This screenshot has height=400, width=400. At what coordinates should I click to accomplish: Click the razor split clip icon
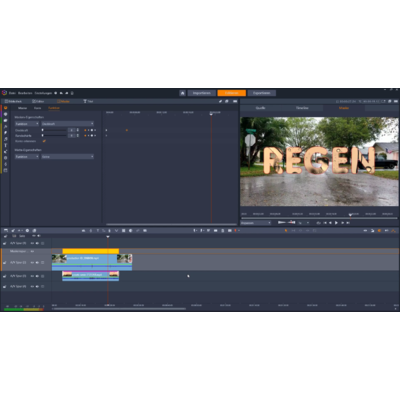(104, 231)
